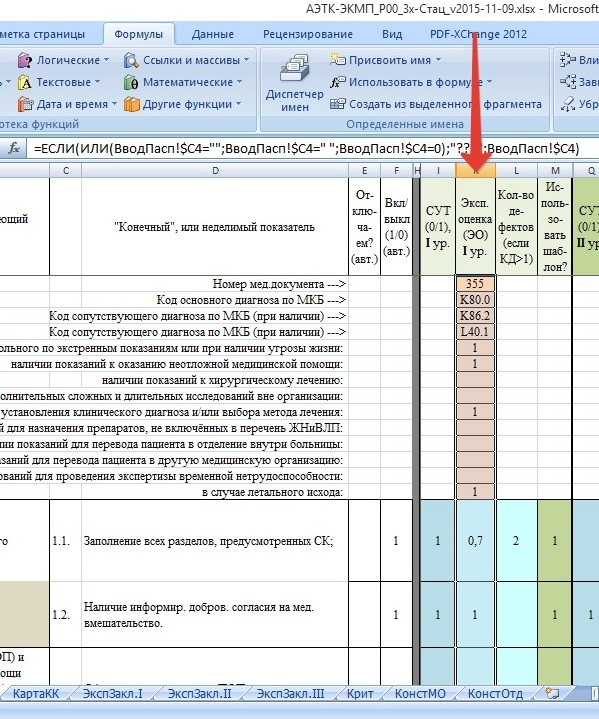Click row number cell 1.1.
The width and height of the screenshot is (599, 719).
tap(66, 541)
